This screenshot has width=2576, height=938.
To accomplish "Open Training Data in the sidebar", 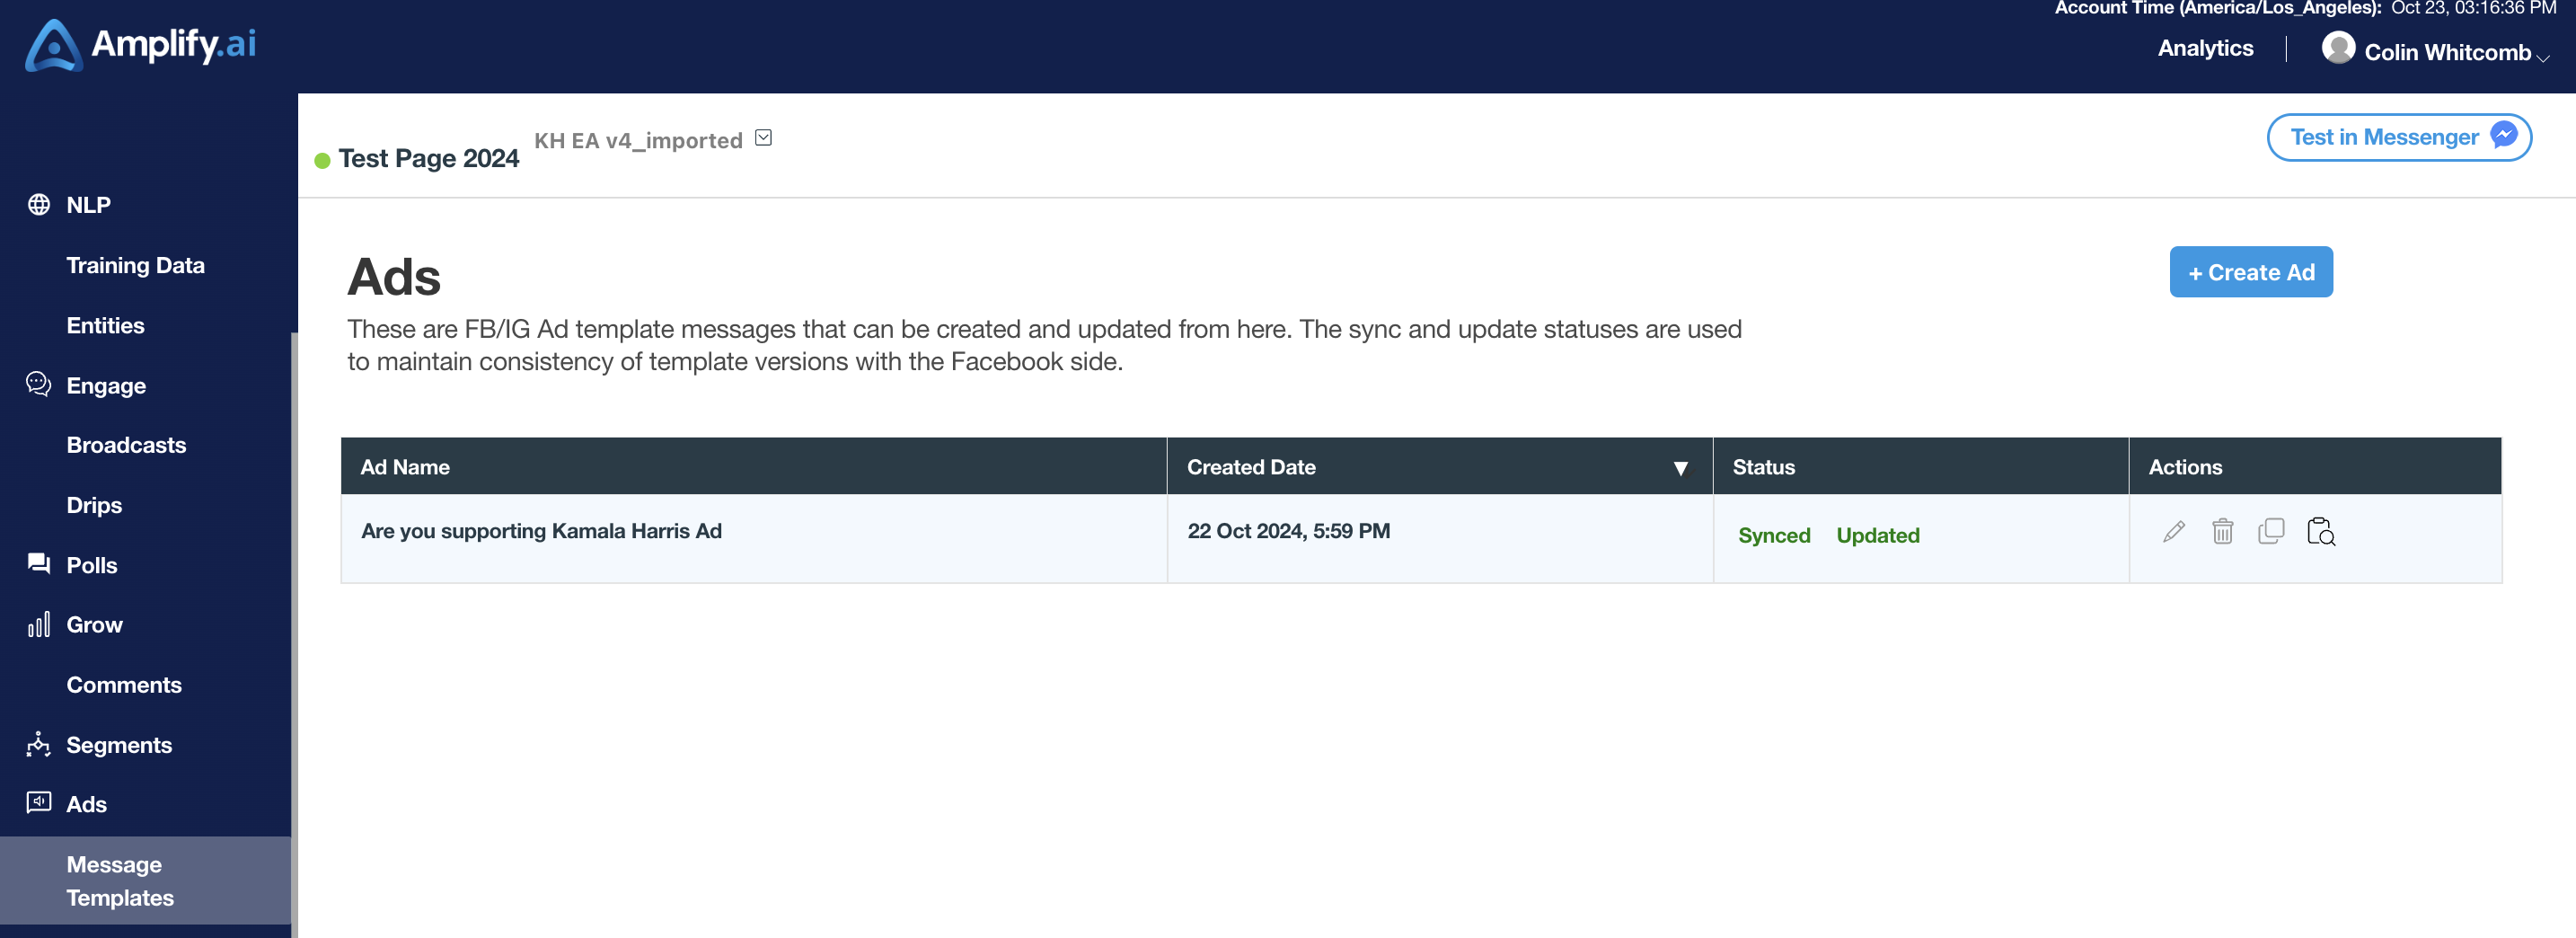I will (135, 265).
